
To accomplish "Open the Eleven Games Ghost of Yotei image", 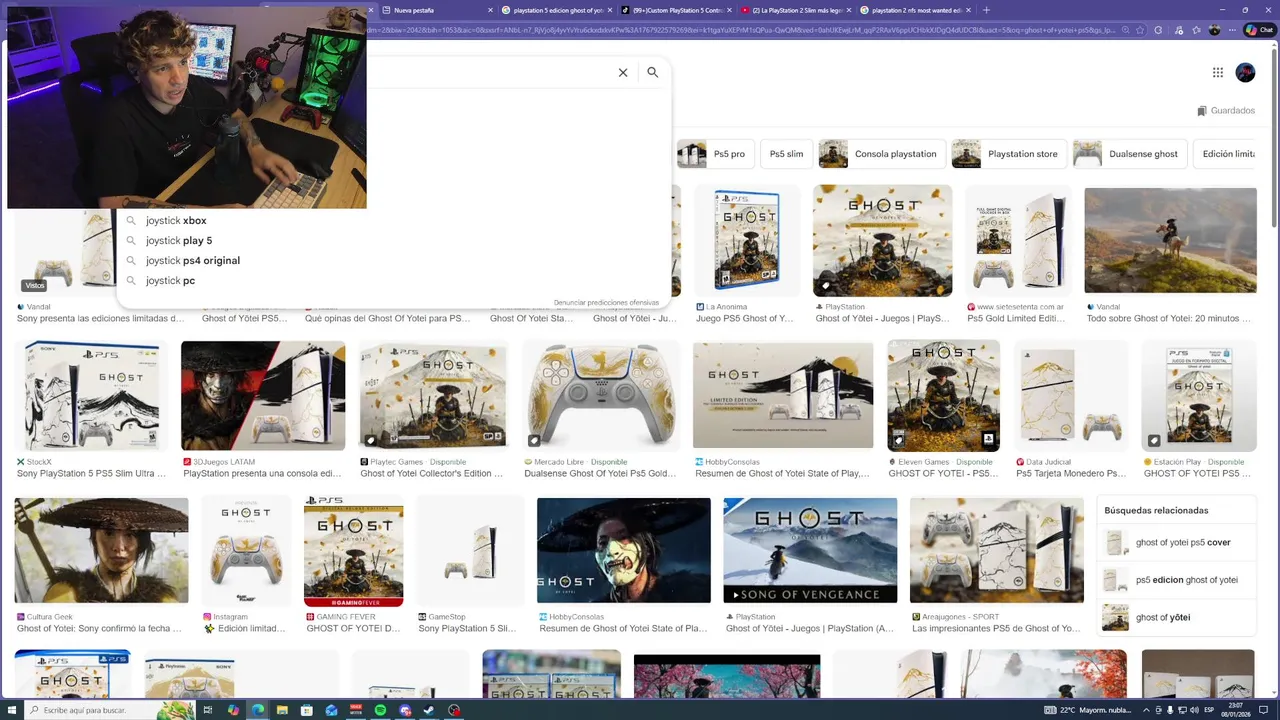I will click(943, 396).
